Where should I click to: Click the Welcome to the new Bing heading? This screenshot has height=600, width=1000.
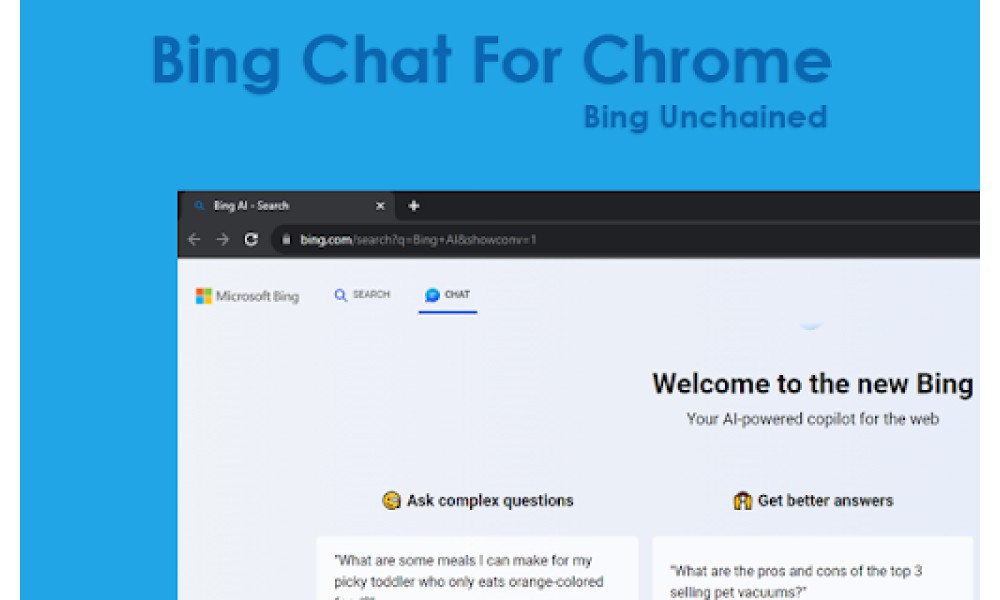(x=812, y=384)
